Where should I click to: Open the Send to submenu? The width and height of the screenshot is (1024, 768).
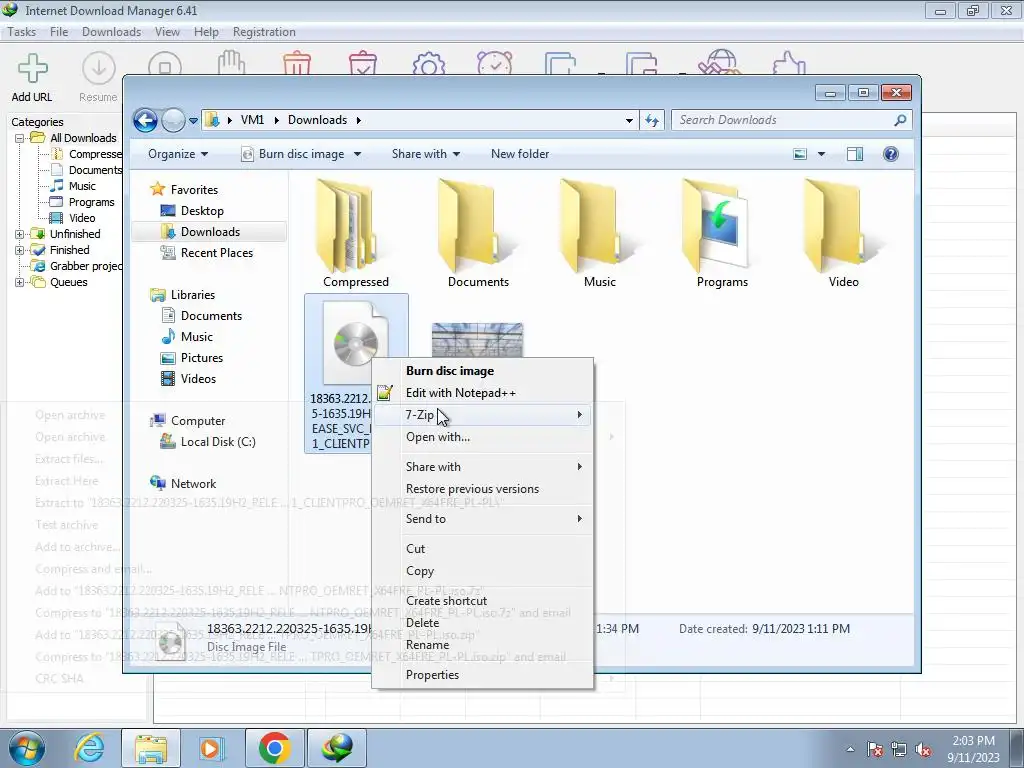coord(483,519)
